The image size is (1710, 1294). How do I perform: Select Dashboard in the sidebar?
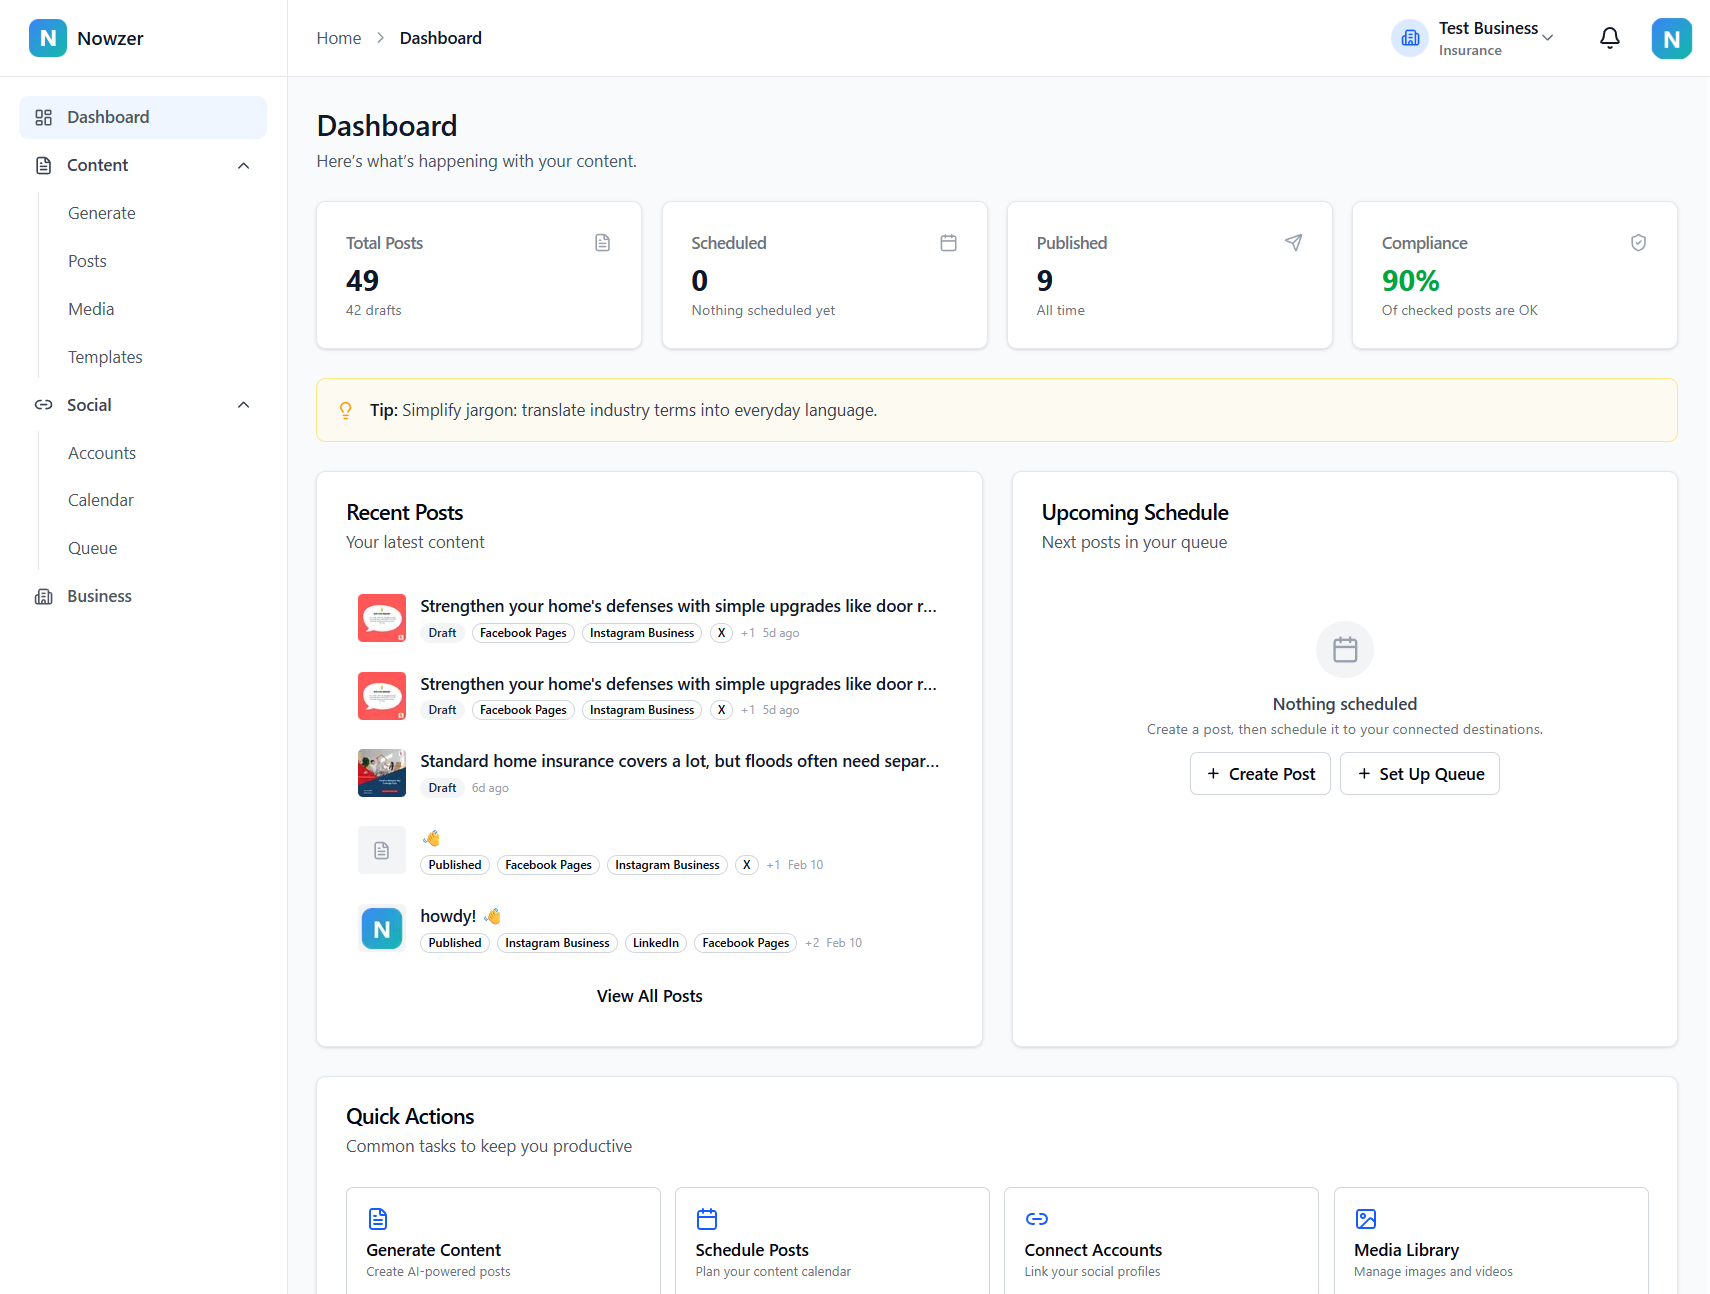coord(143,118)
